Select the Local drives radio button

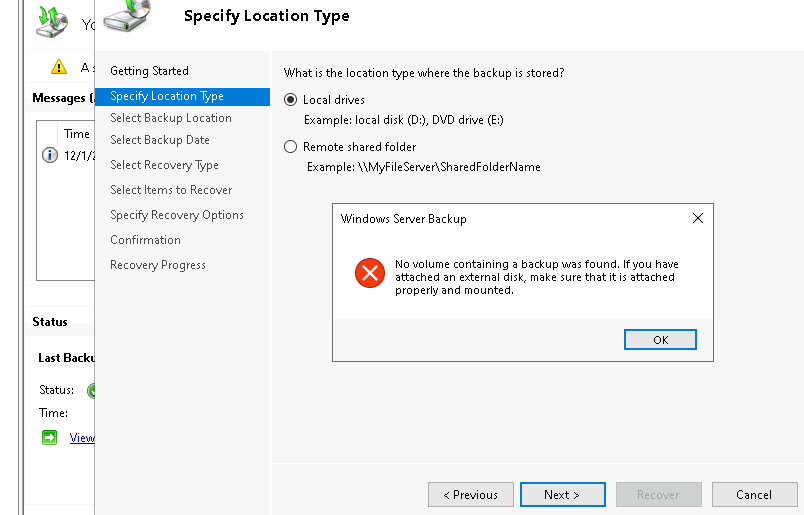point(291,100)
